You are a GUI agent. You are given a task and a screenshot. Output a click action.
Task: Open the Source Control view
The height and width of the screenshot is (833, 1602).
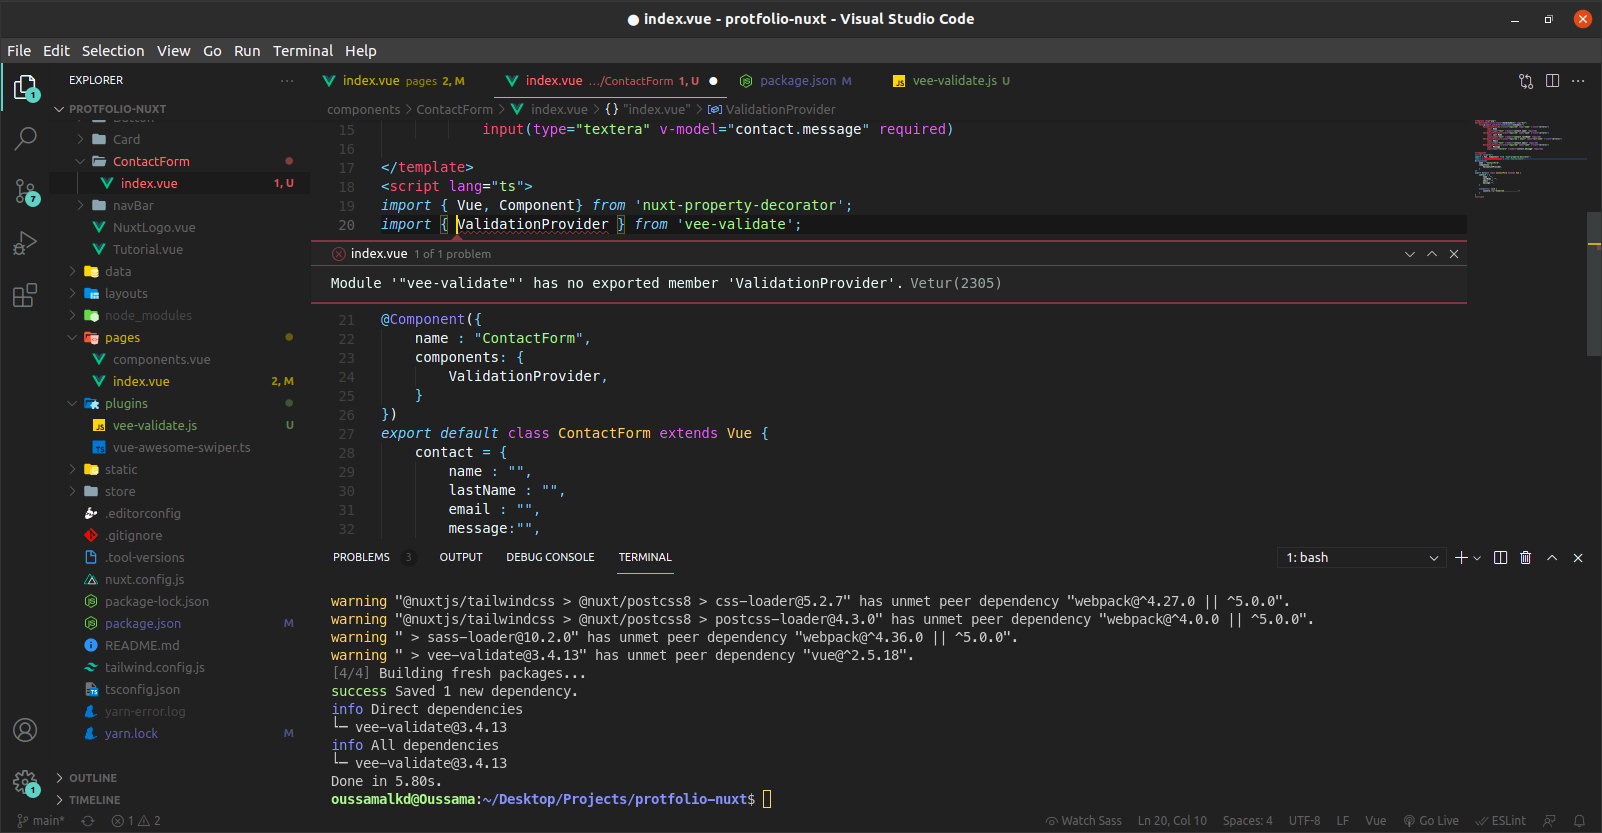click(26, 191)
